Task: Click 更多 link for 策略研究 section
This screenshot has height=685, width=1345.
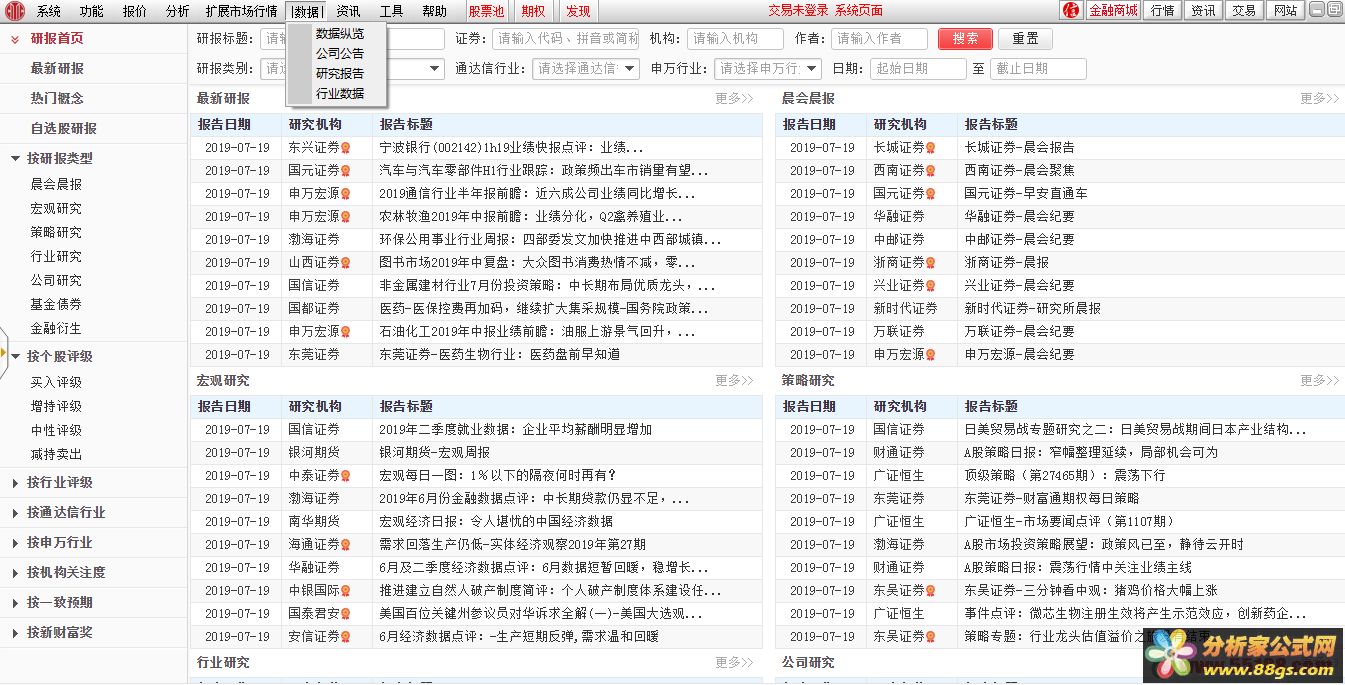Action: 1319,381
